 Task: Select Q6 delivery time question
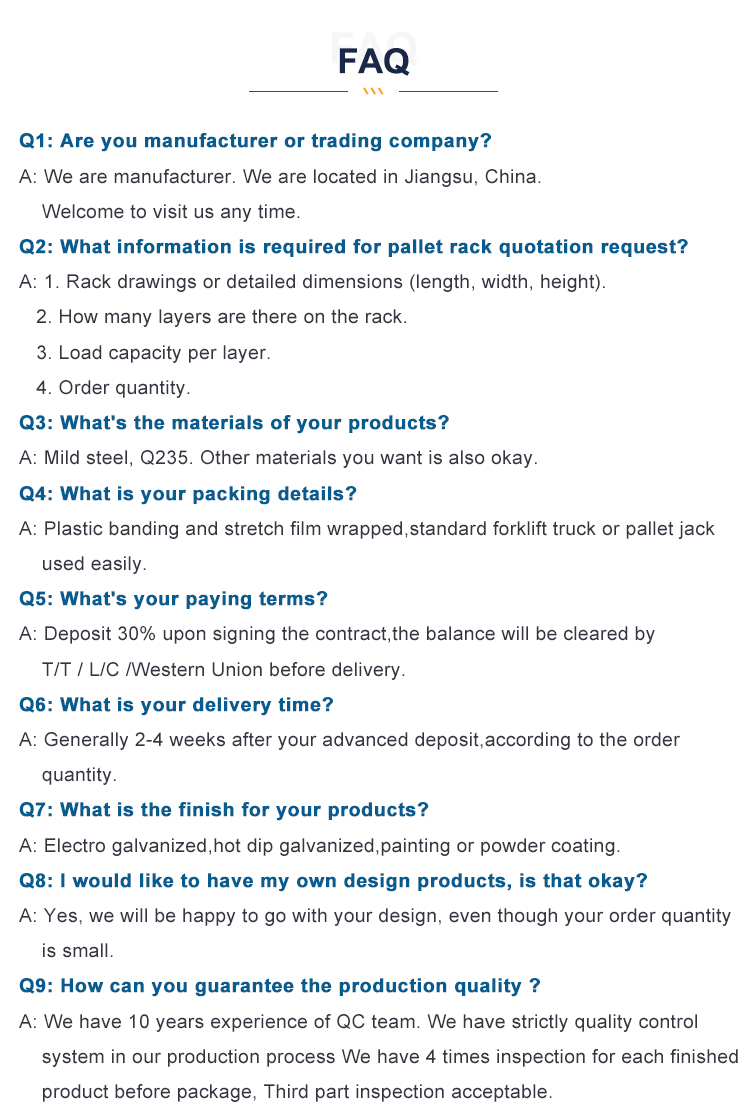[176, 704]
